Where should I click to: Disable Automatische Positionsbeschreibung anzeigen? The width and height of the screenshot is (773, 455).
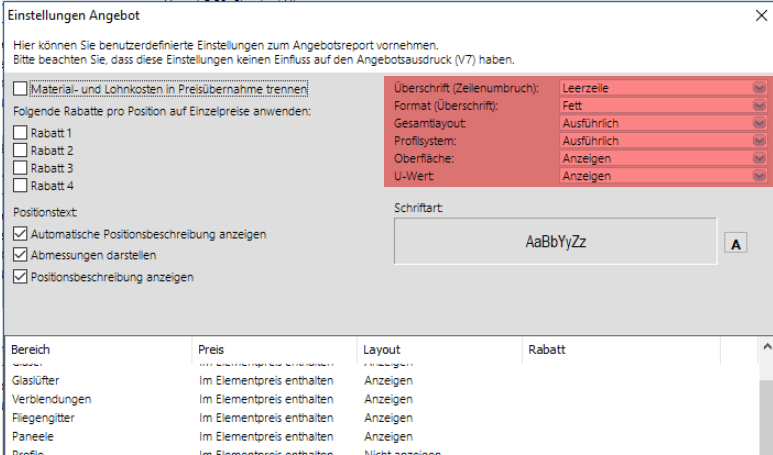(21, 234)
